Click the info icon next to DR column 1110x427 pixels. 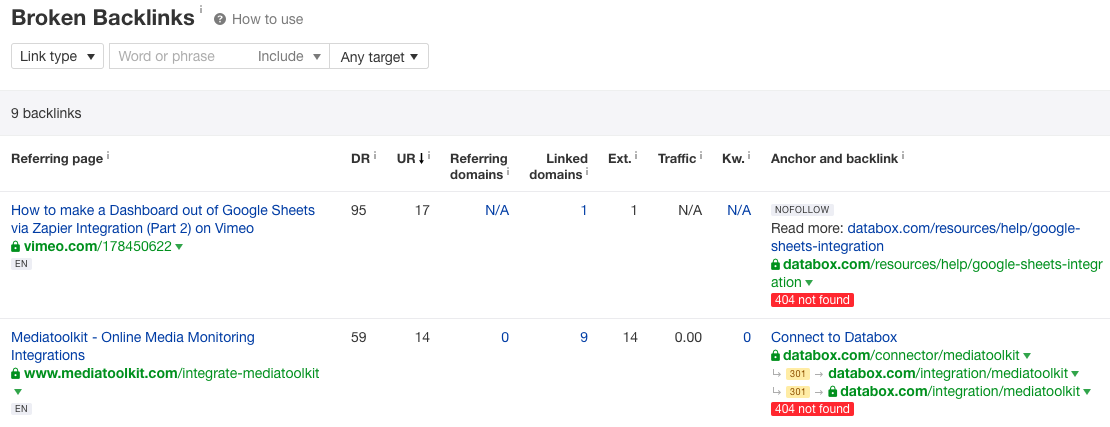coord(375,155)
